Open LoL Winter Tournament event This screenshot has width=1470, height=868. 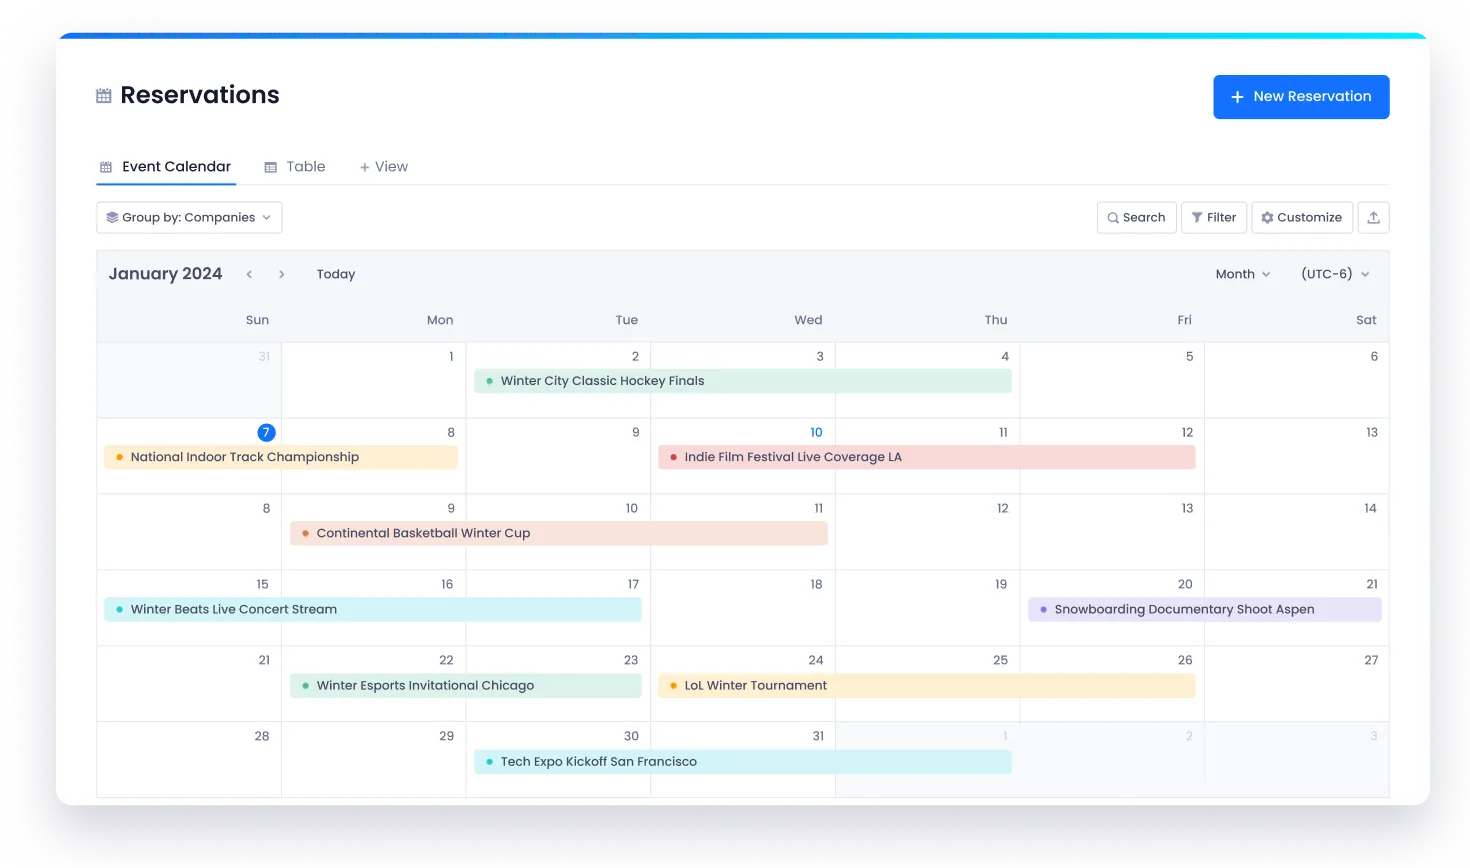(927, 685)
